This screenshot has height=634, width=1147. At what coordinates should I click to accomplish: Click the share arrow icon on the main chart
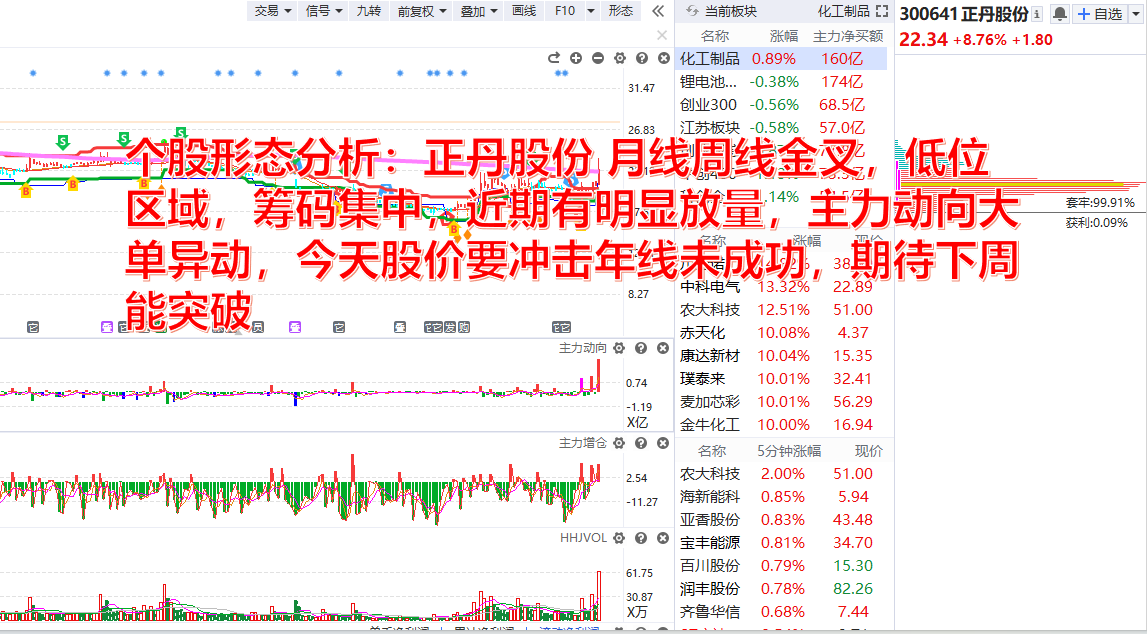coord(554,58)
